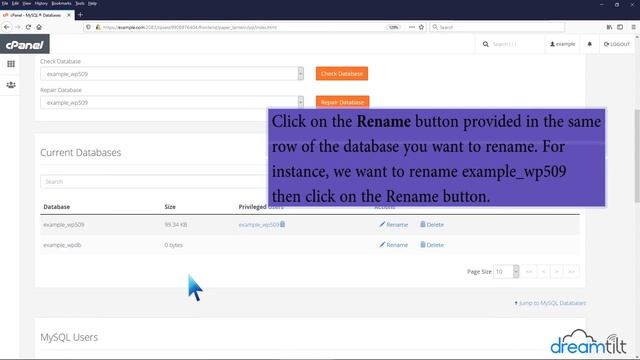Open the grid home icon in sidebar

[11, 64]
